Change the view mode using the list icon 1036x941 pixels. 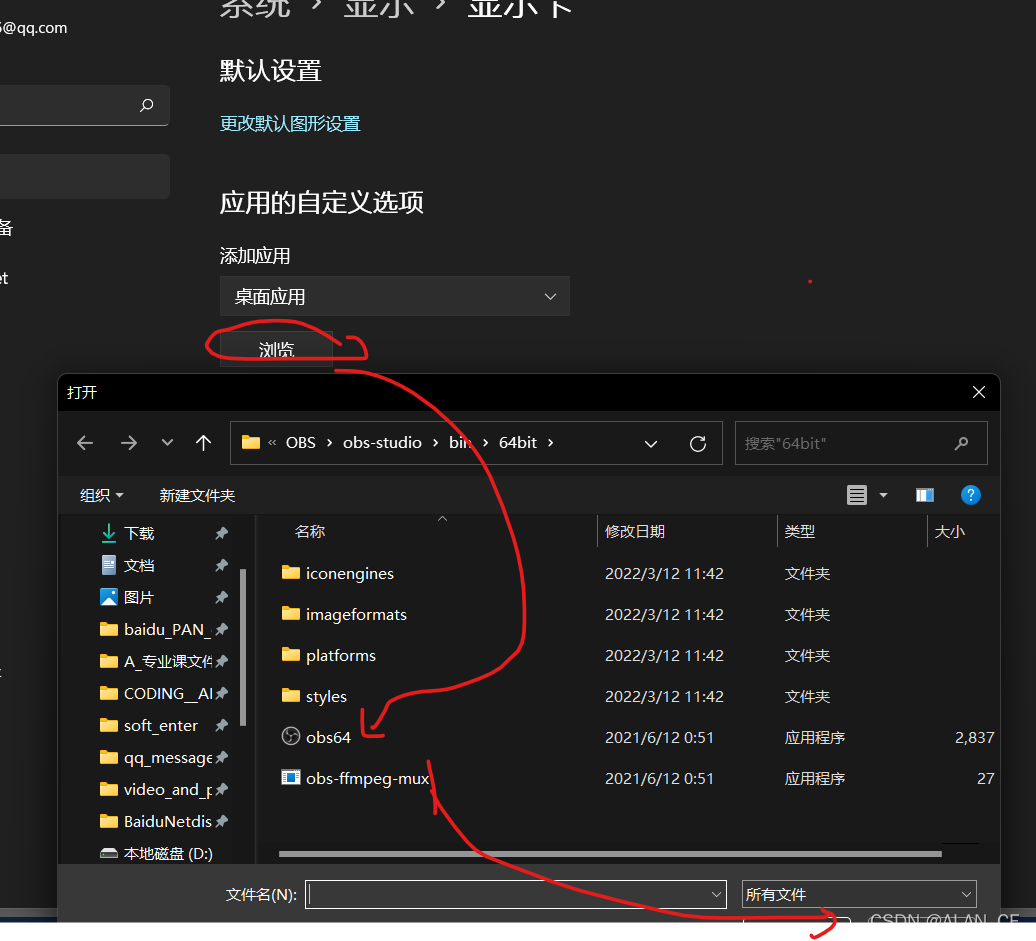(857, 494)
